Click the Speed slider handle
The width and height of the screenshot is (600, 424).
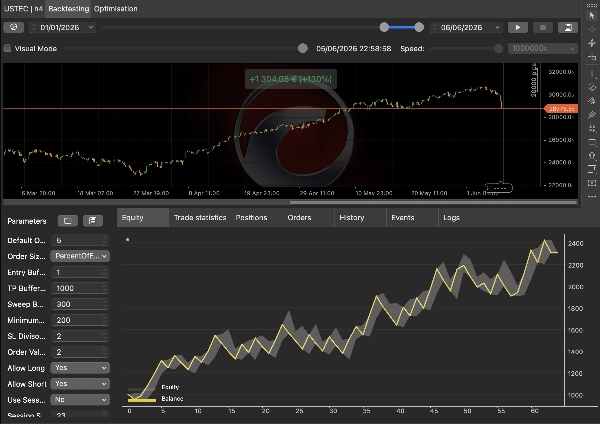(x=498, y=48)
